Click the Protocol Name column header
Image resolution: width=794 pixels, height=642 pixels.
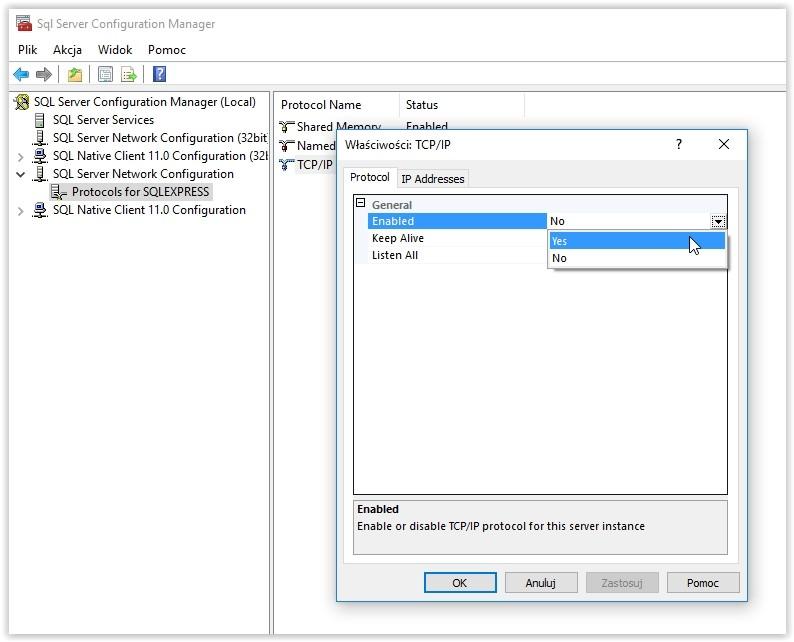click(337, 105)
